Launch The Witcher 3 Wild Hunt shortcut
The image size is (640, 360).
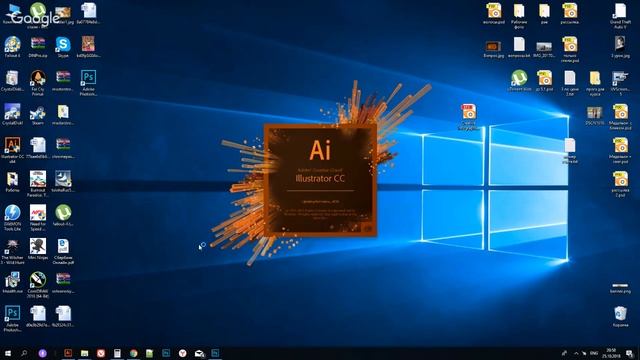(12, 251)
